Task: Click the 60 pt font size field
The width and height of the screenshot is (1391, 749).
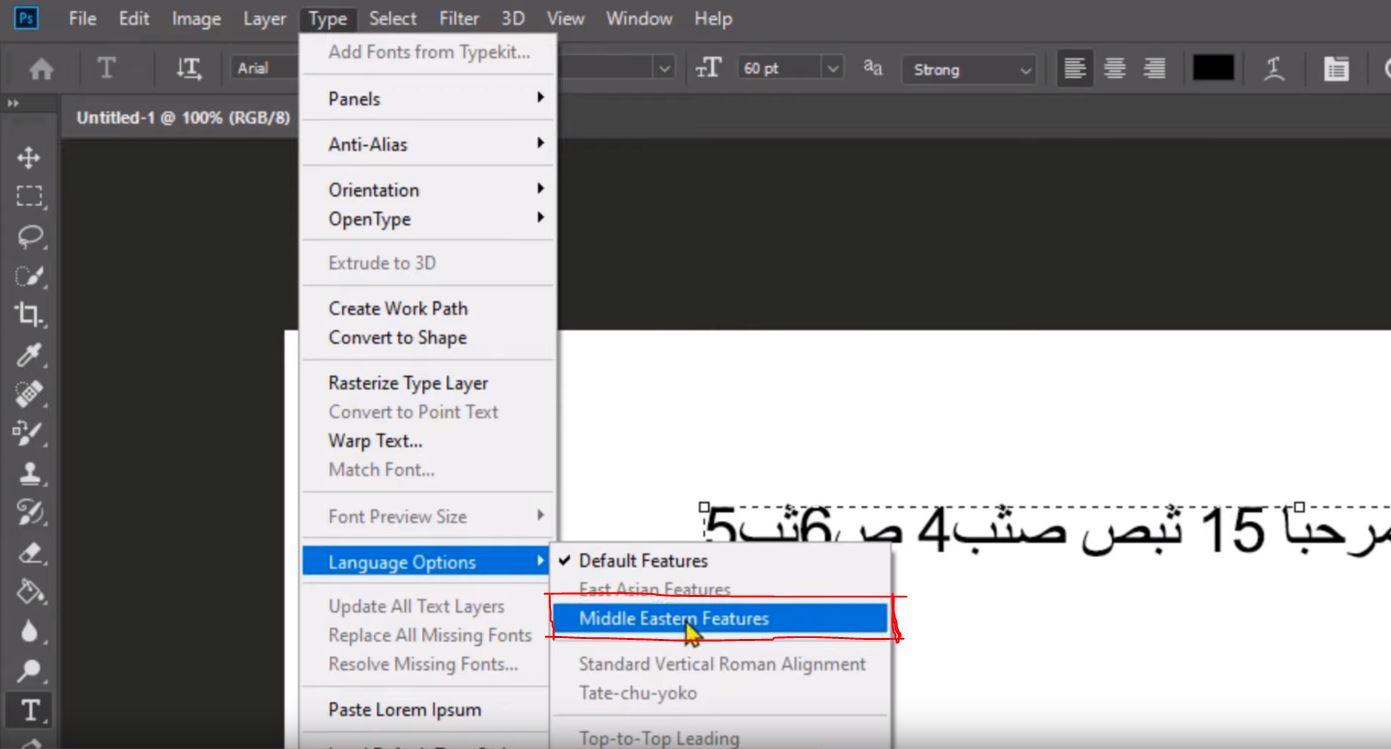Action: tap(780, 69)
